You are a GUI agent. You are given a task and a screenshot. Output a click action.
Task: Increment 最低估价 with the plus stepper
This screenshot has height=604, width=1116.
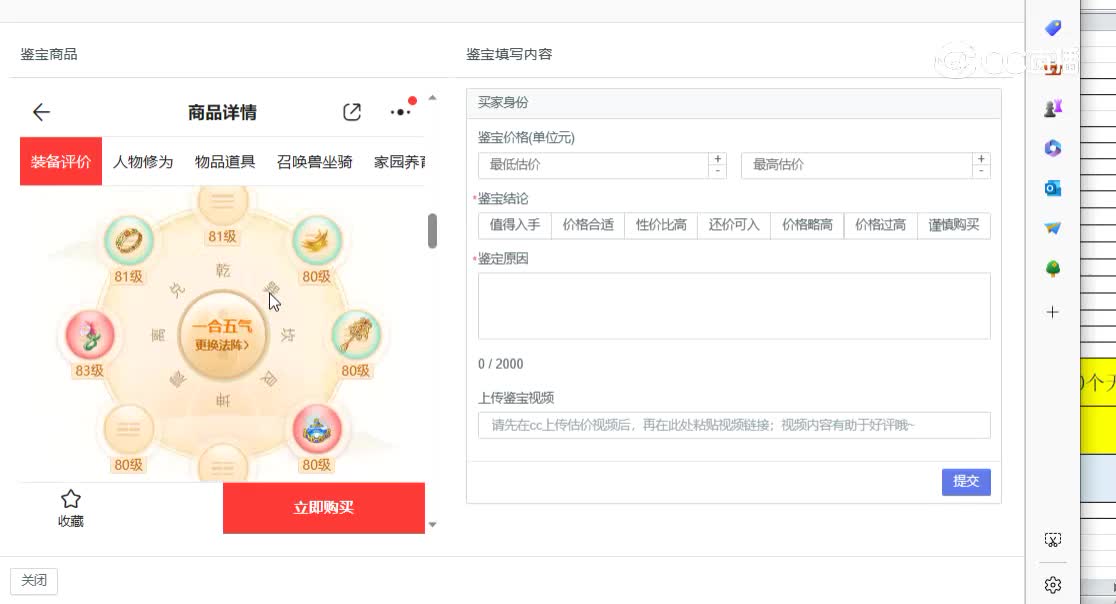[717, 158]
